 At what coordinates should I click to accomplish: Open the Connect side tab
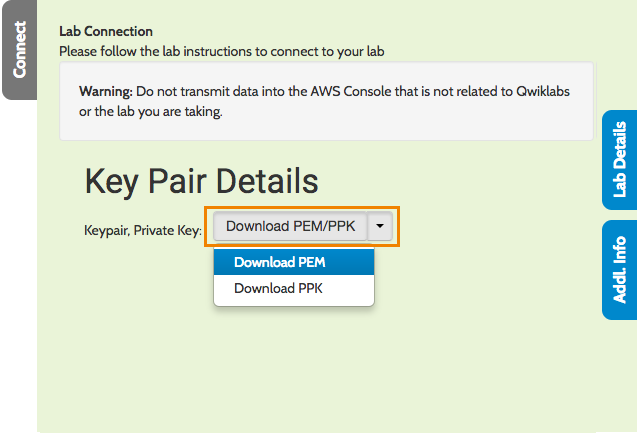click(x=19, y=50)
